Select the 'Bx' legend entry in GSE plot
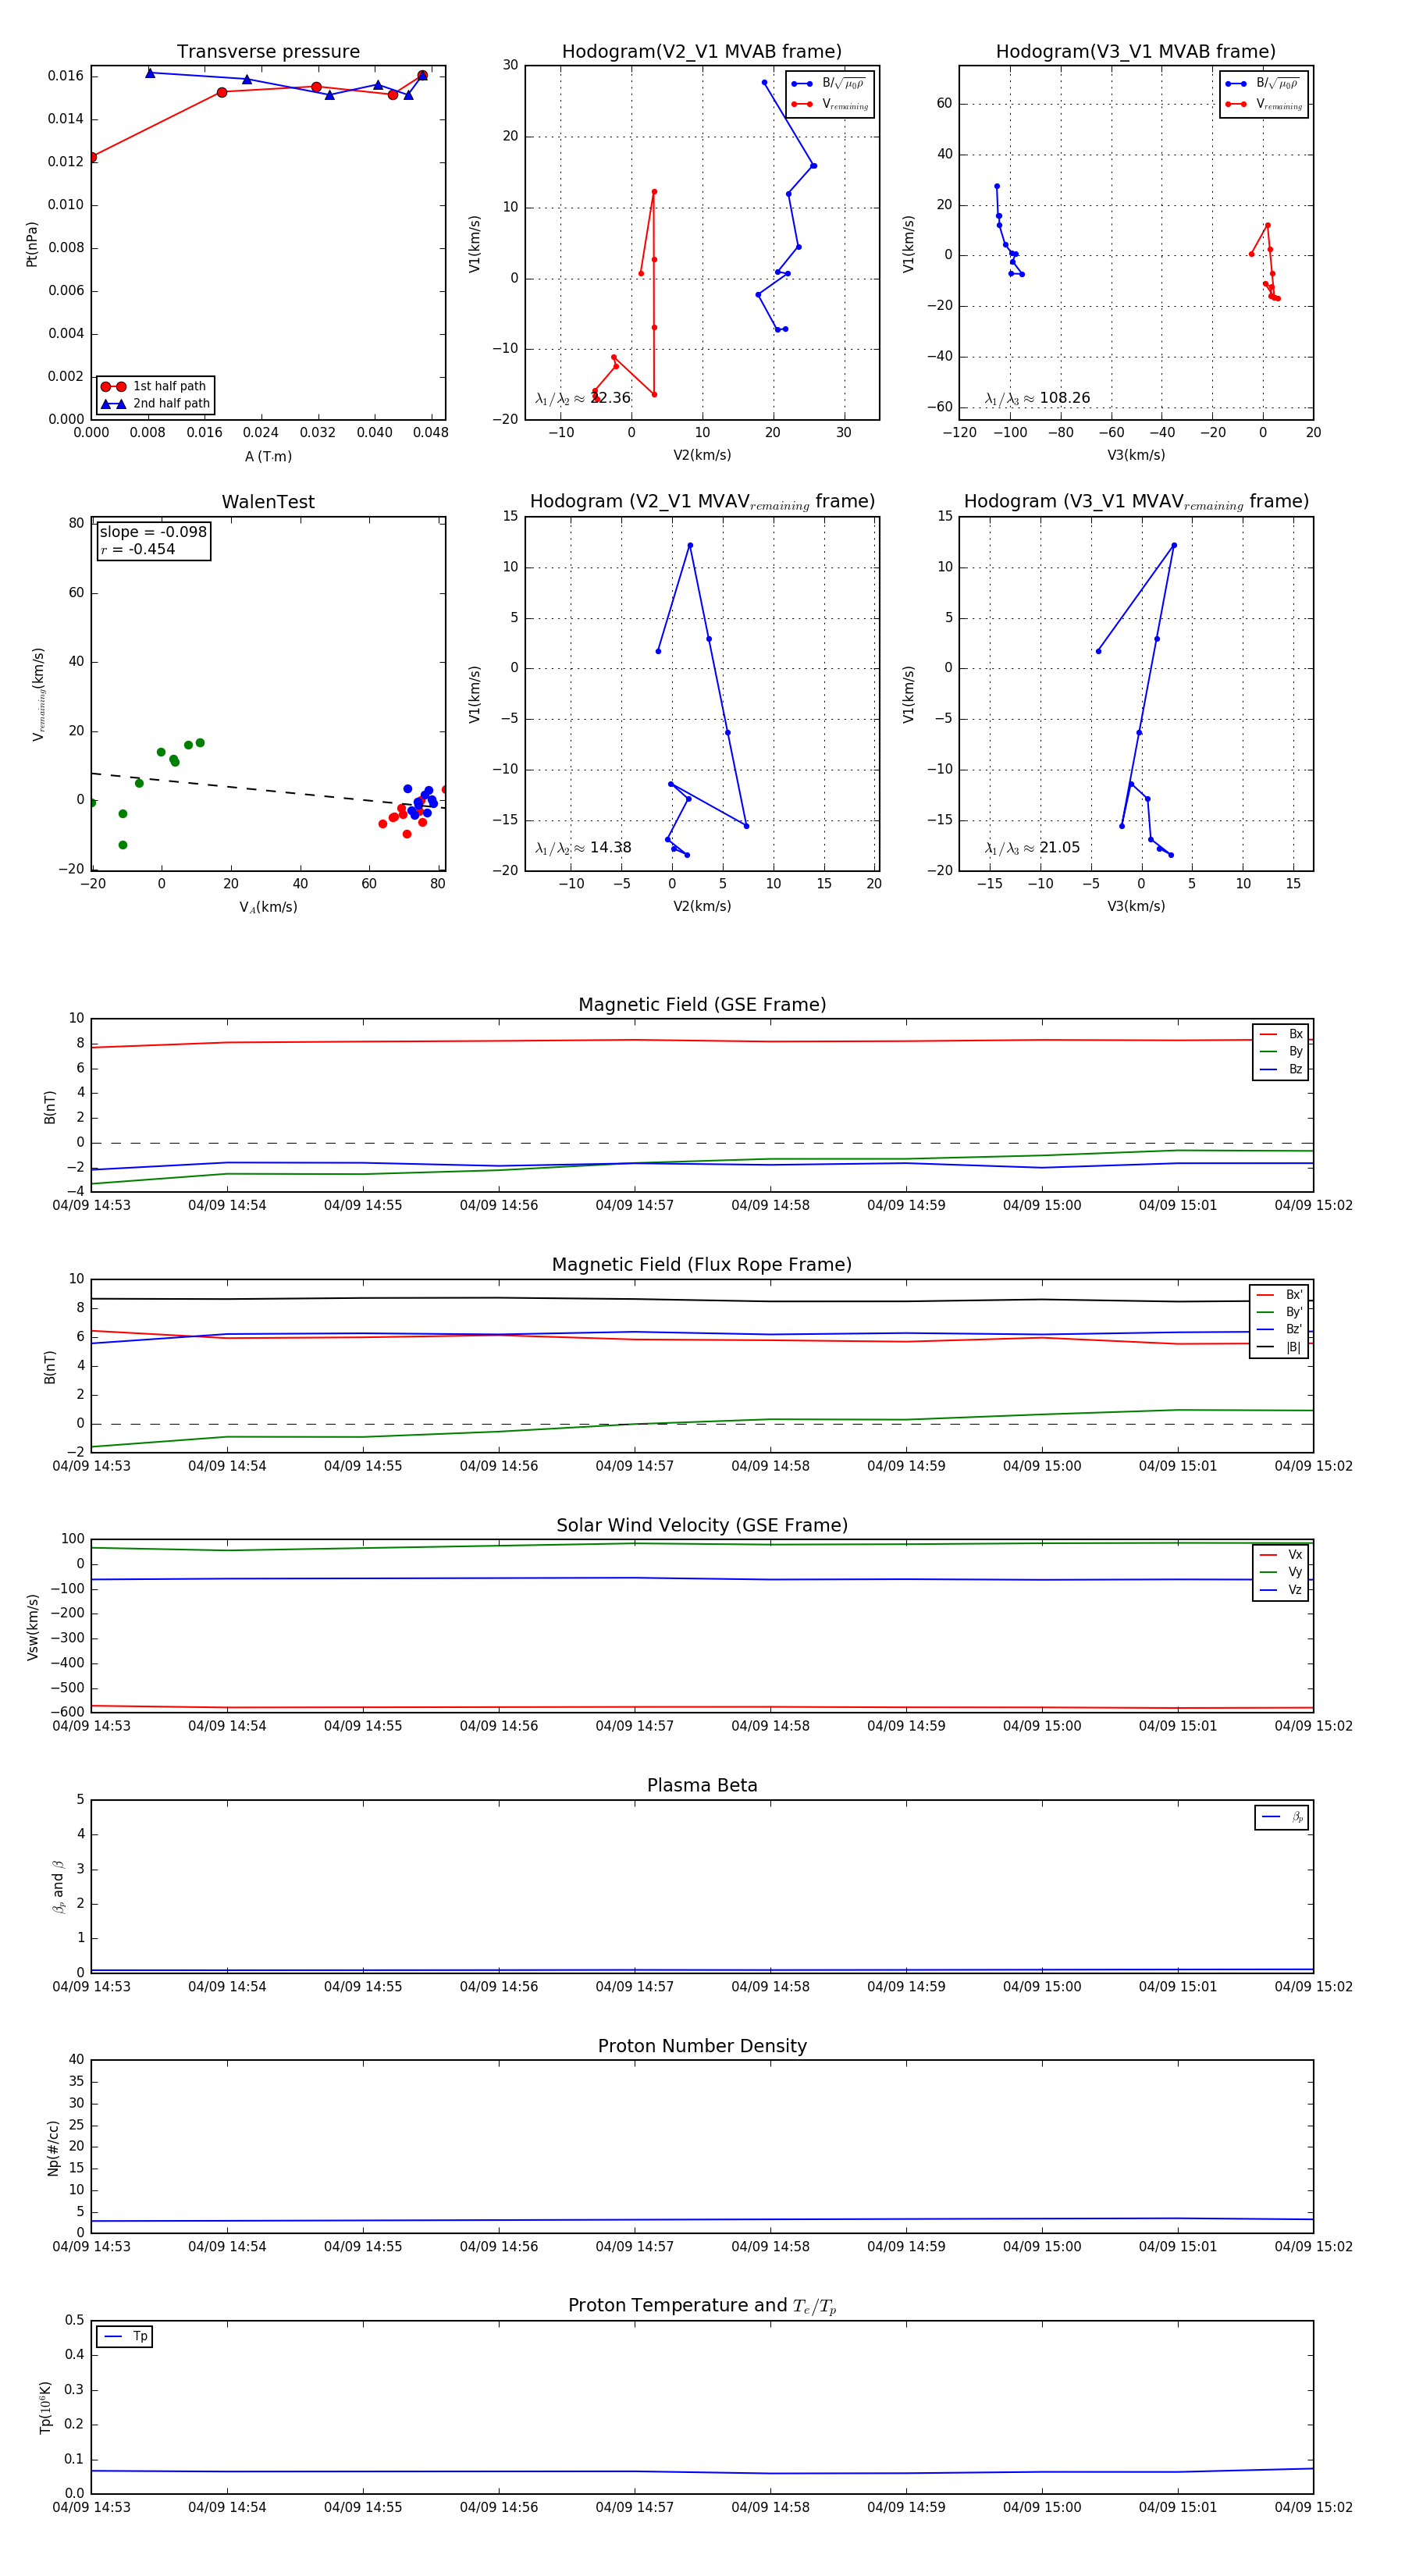 point(1281,1034)
